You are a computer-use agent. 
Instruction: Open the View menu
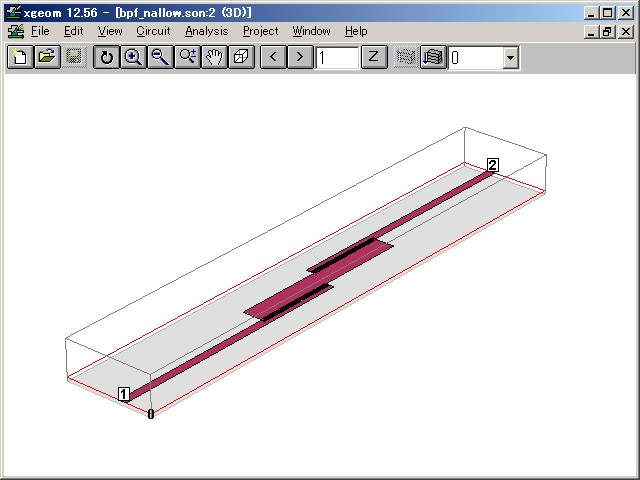point(110,31)
